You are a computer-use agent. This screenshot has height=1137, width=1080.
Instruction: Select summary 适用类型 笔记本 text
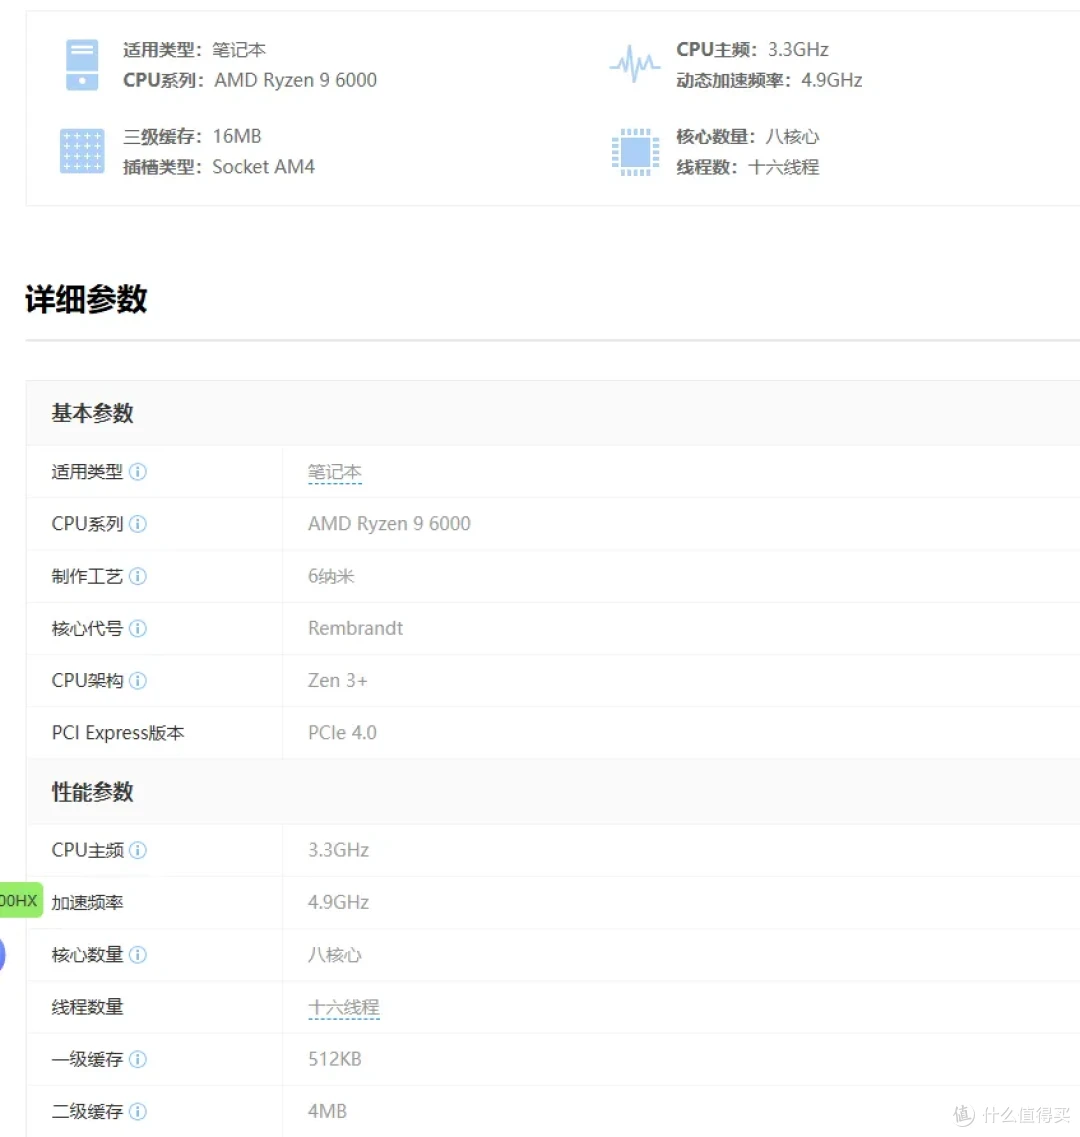click(x=194, y=49)
